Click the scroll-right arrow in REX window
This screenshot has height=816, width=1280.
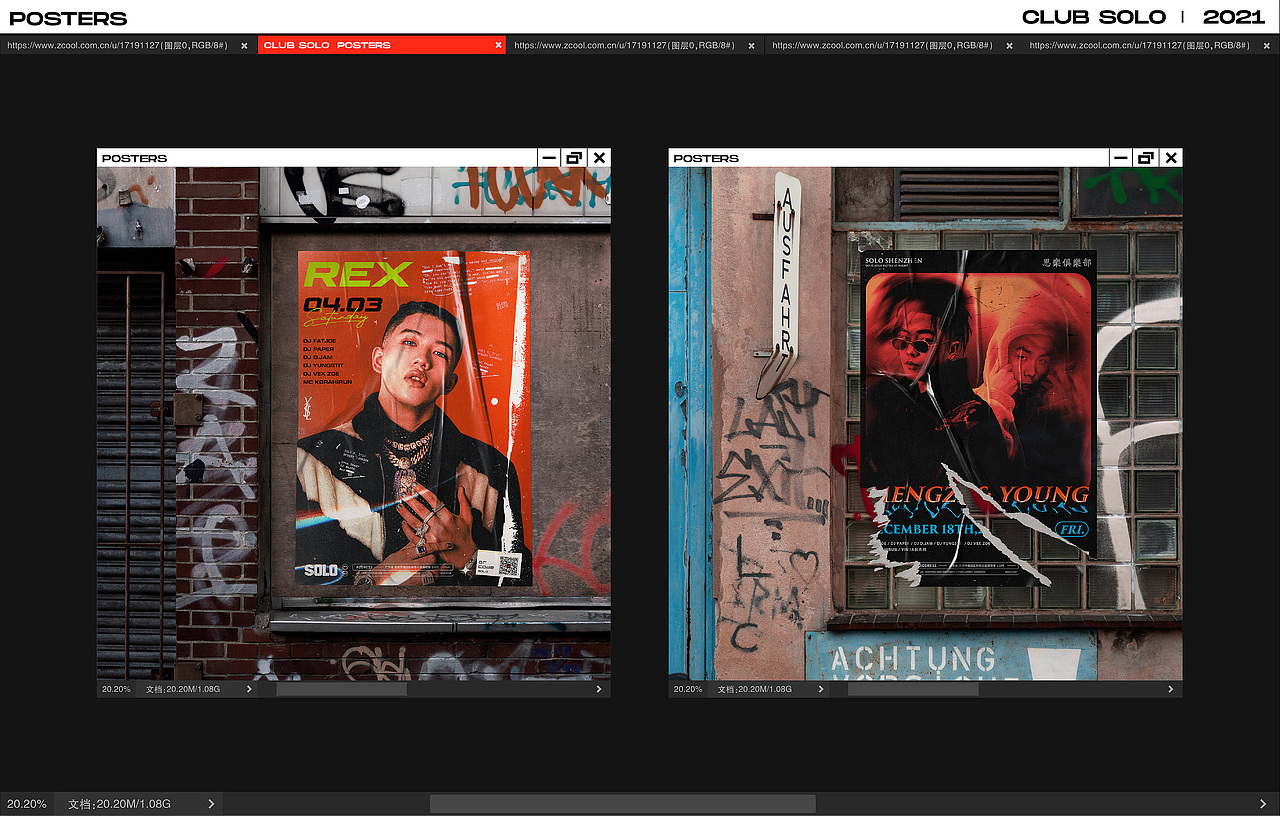(x=599, y=689)
